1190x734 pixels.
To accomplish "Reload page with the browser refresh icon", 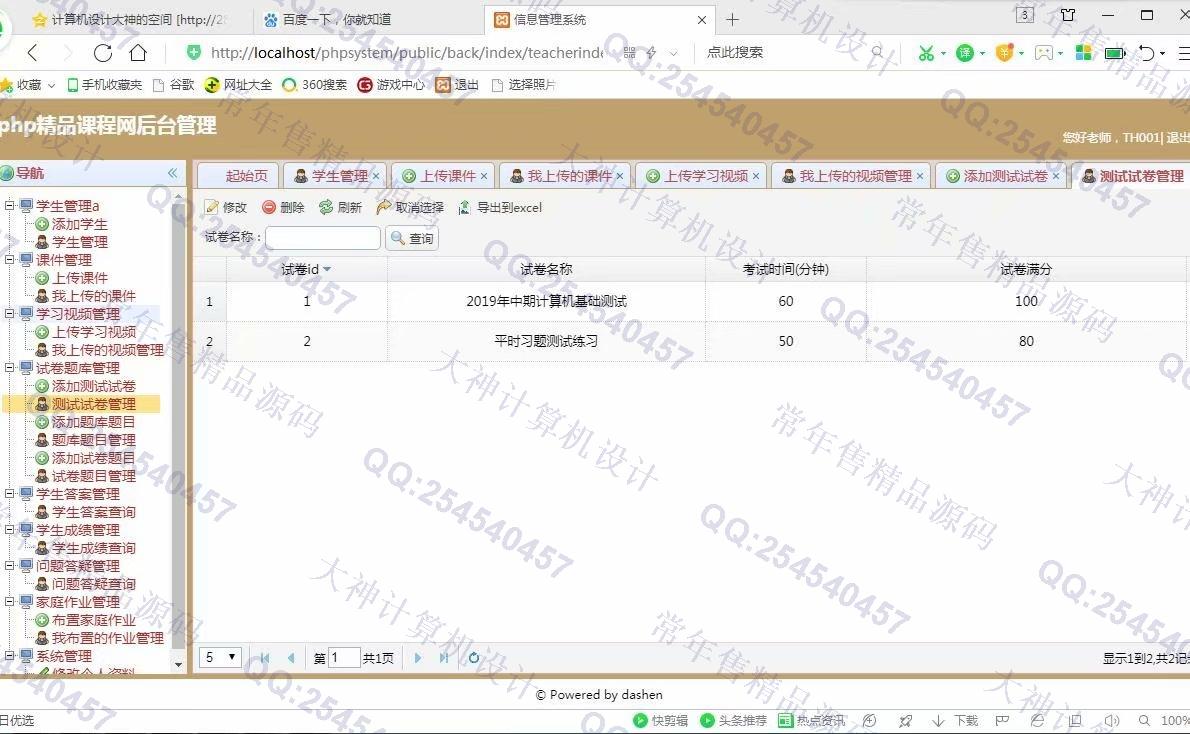I will tap(103, 52).
